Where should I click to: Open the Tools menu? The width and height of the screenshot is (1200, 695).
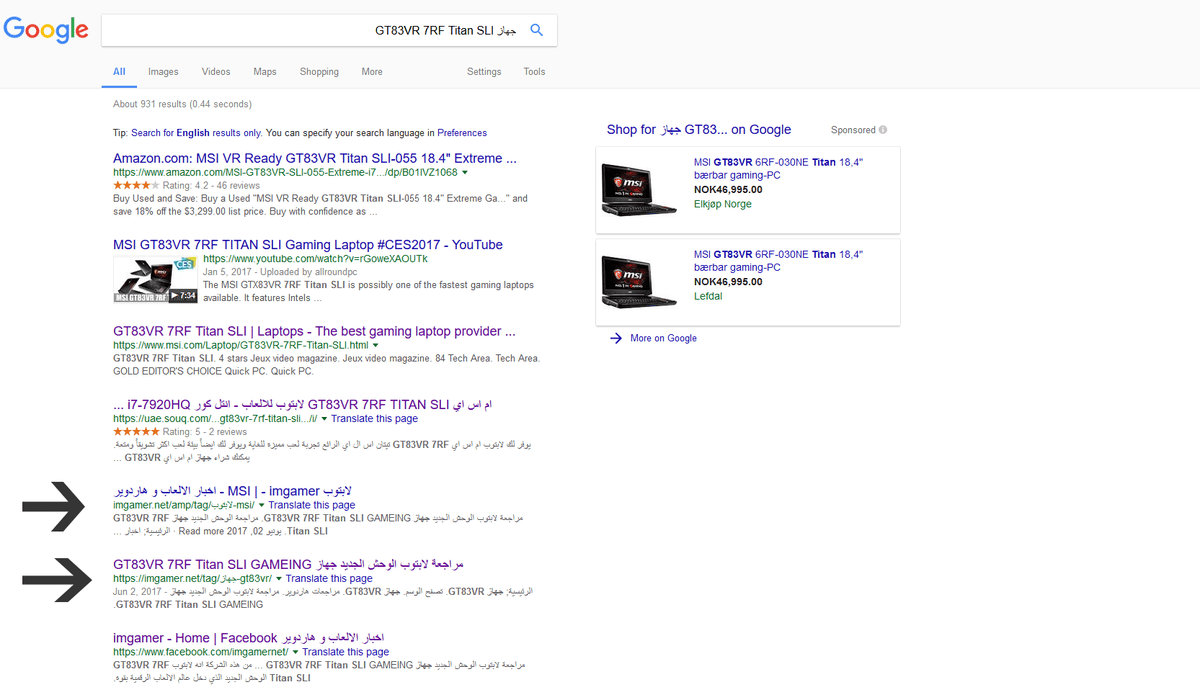click(x=534, y=72)
